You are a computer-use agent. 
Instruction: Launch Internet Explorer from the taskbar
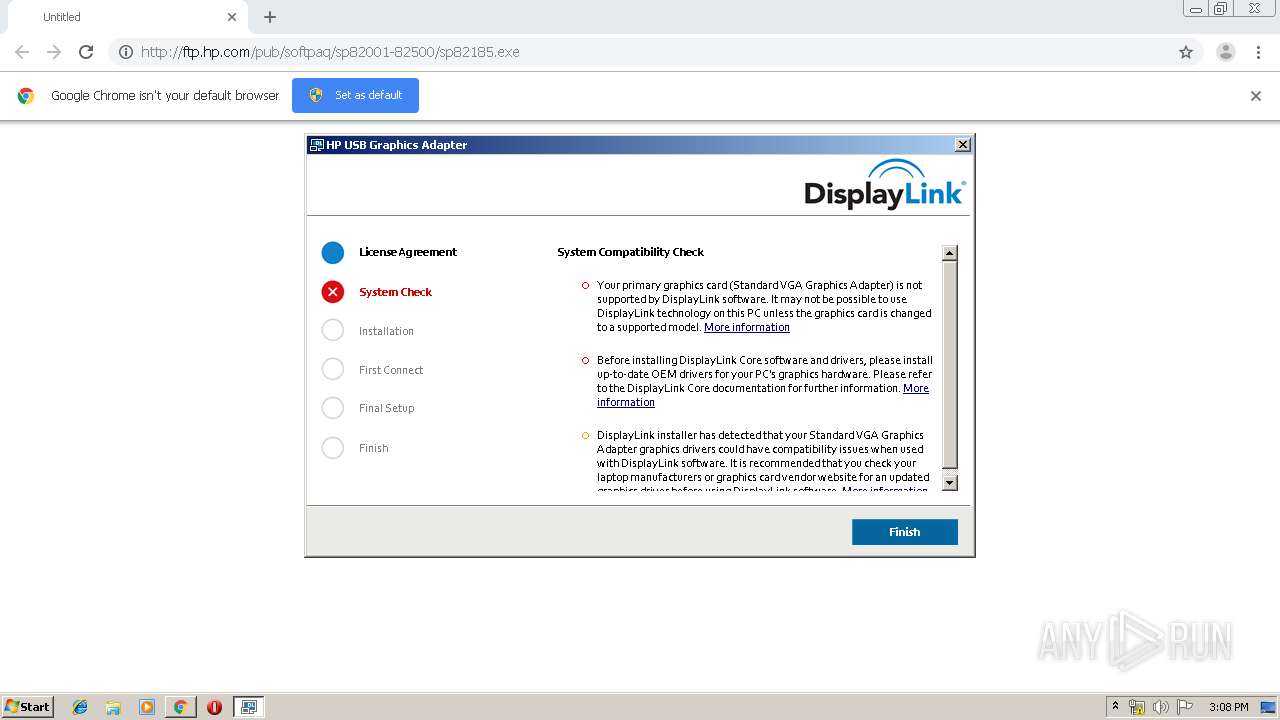[80, 707]
